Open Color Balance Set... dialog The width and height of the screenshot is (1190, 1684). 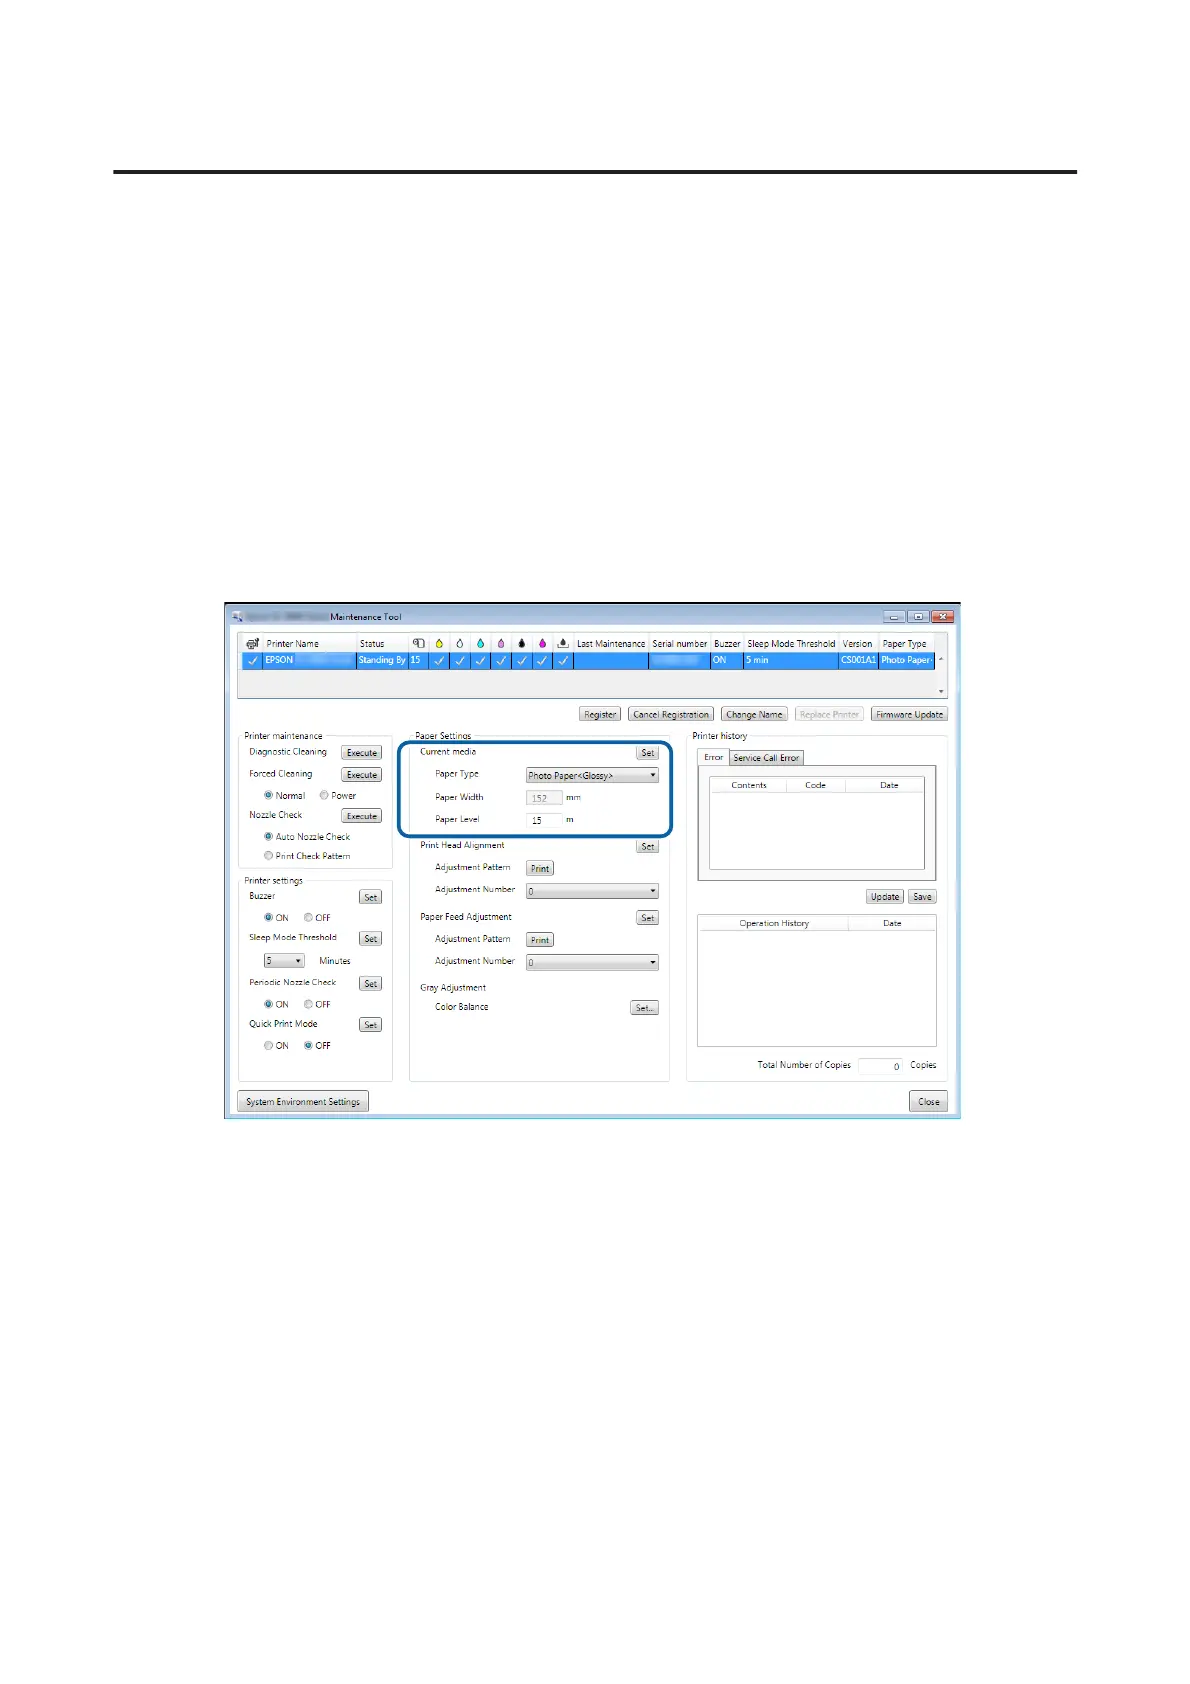click(645, 1008)
